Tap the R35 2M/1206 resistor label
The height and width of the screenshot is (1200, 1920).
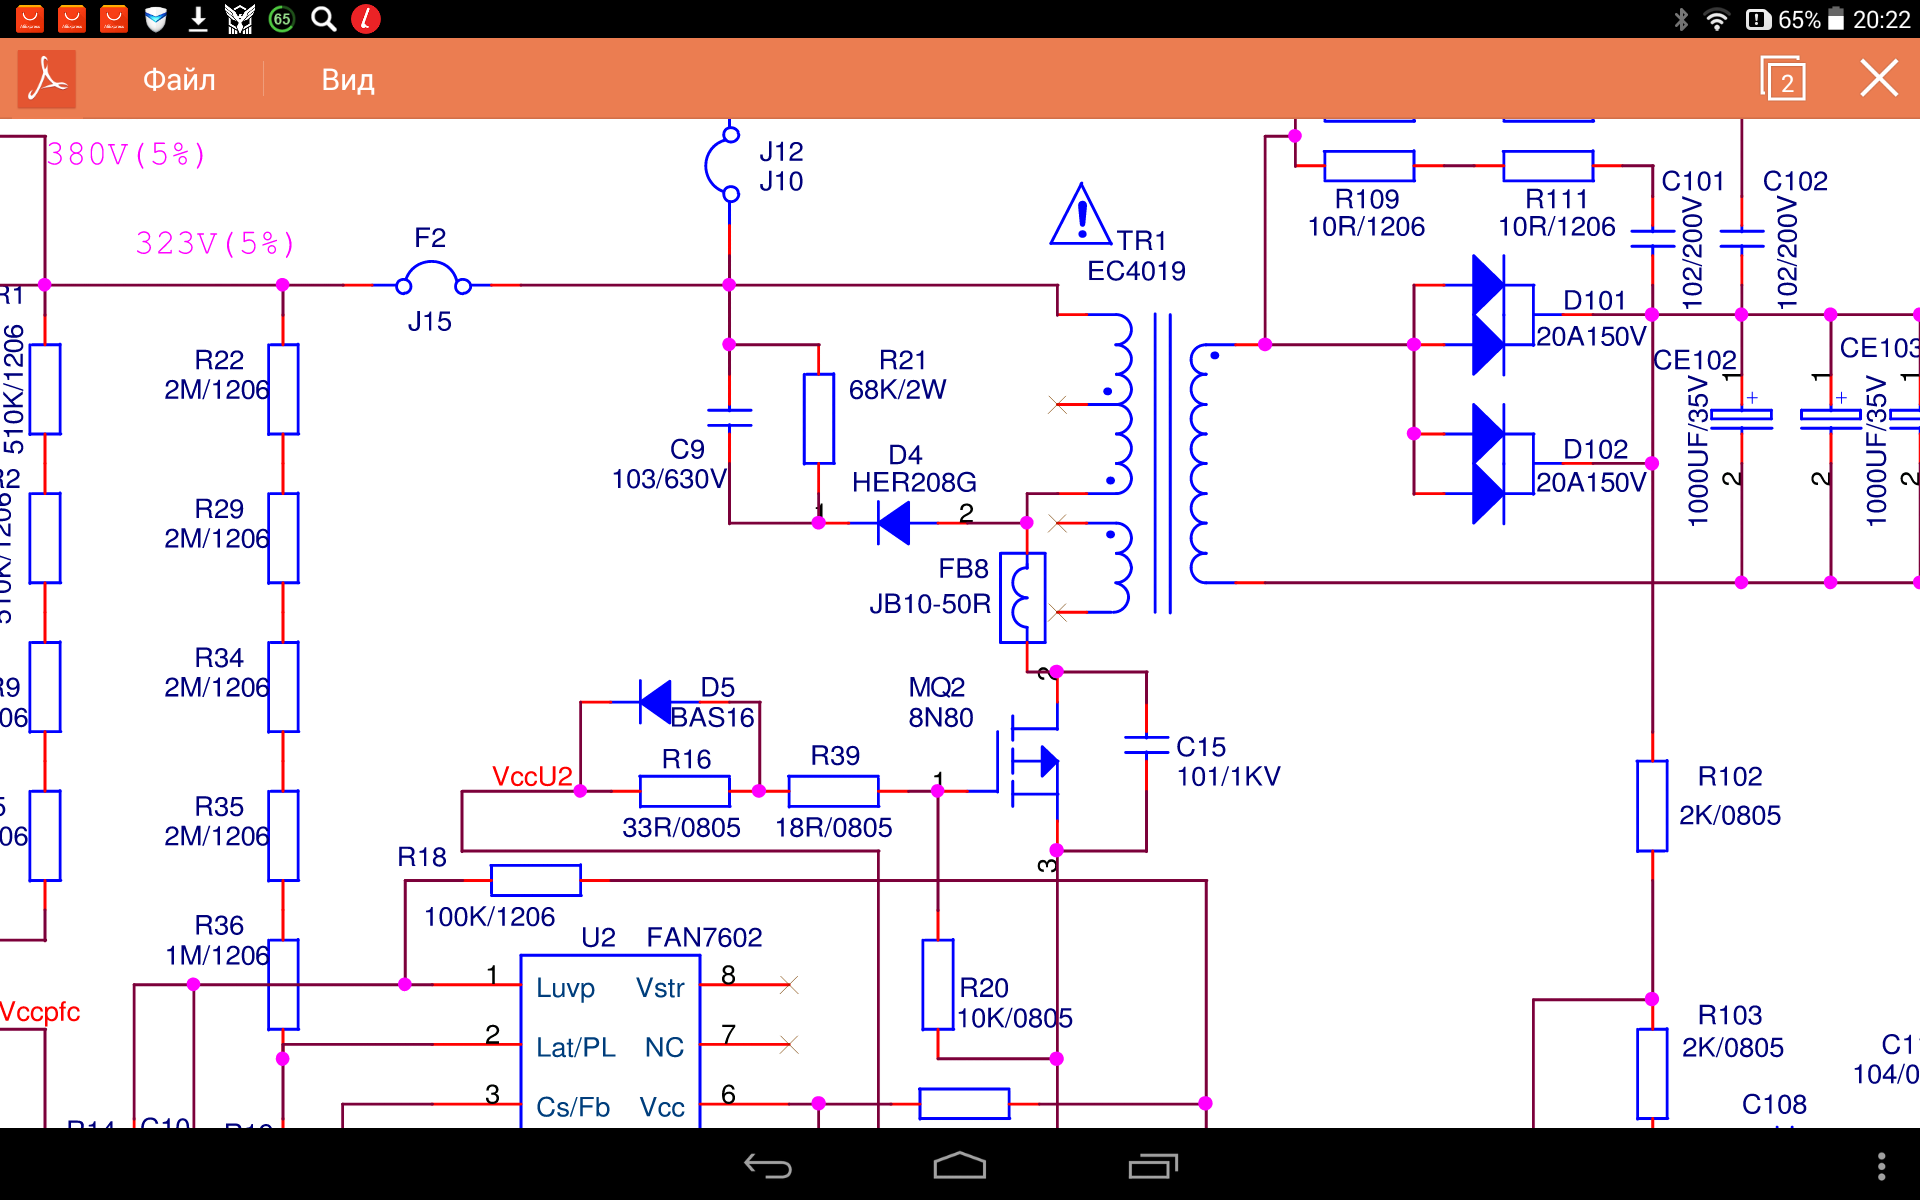coord(217,821)
